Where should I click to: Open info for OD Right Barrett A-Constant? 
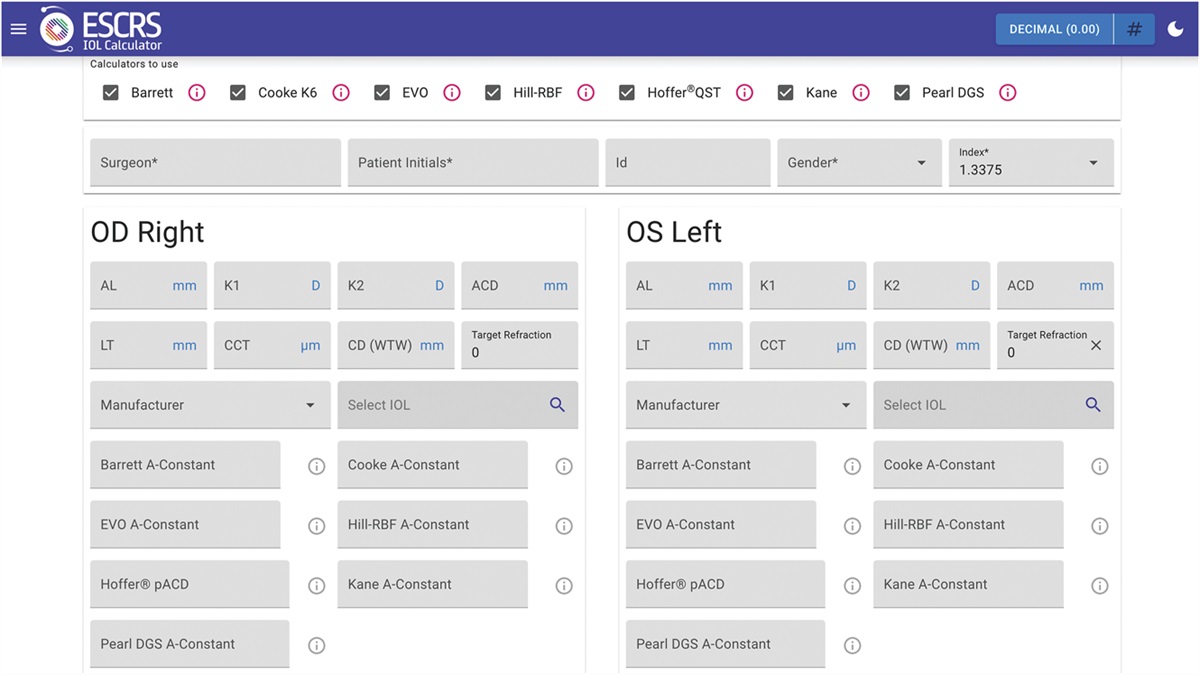coord(317,466)
